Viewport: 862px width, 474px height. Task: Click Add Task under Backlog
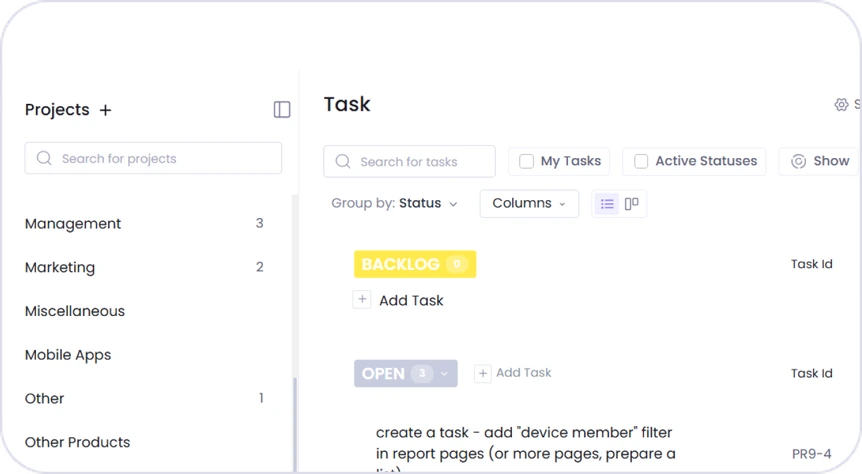tap(411, 300)
